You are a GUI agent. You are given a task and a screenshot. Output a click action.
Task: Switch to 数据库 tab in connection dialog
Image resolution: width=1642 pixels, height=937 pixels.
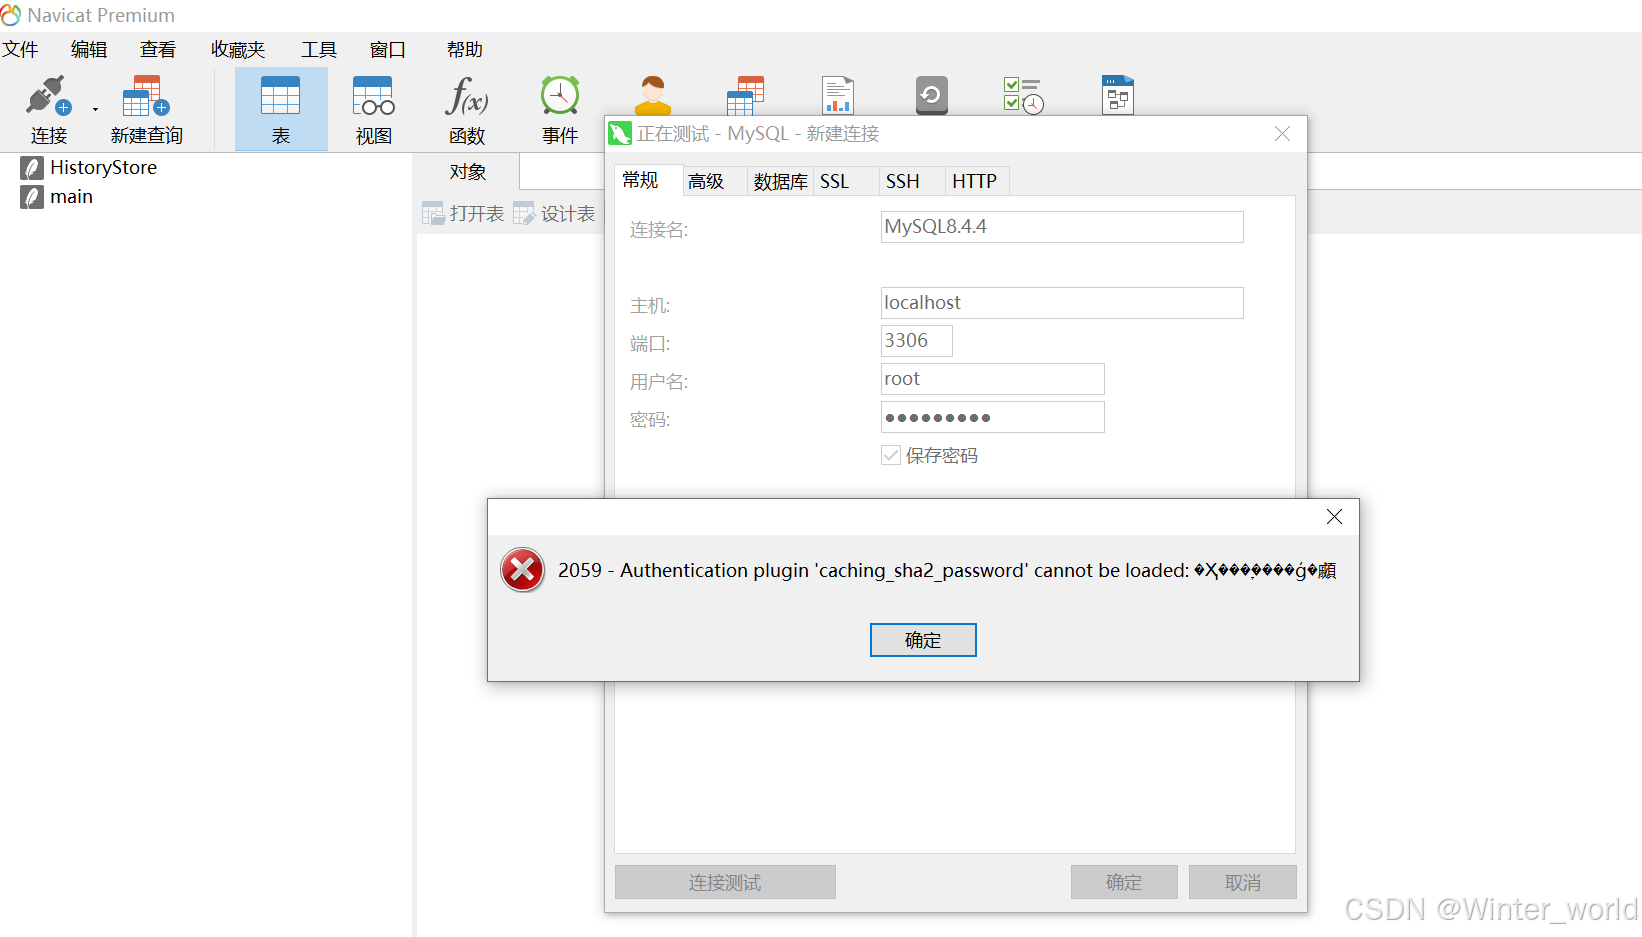point(780,181)
